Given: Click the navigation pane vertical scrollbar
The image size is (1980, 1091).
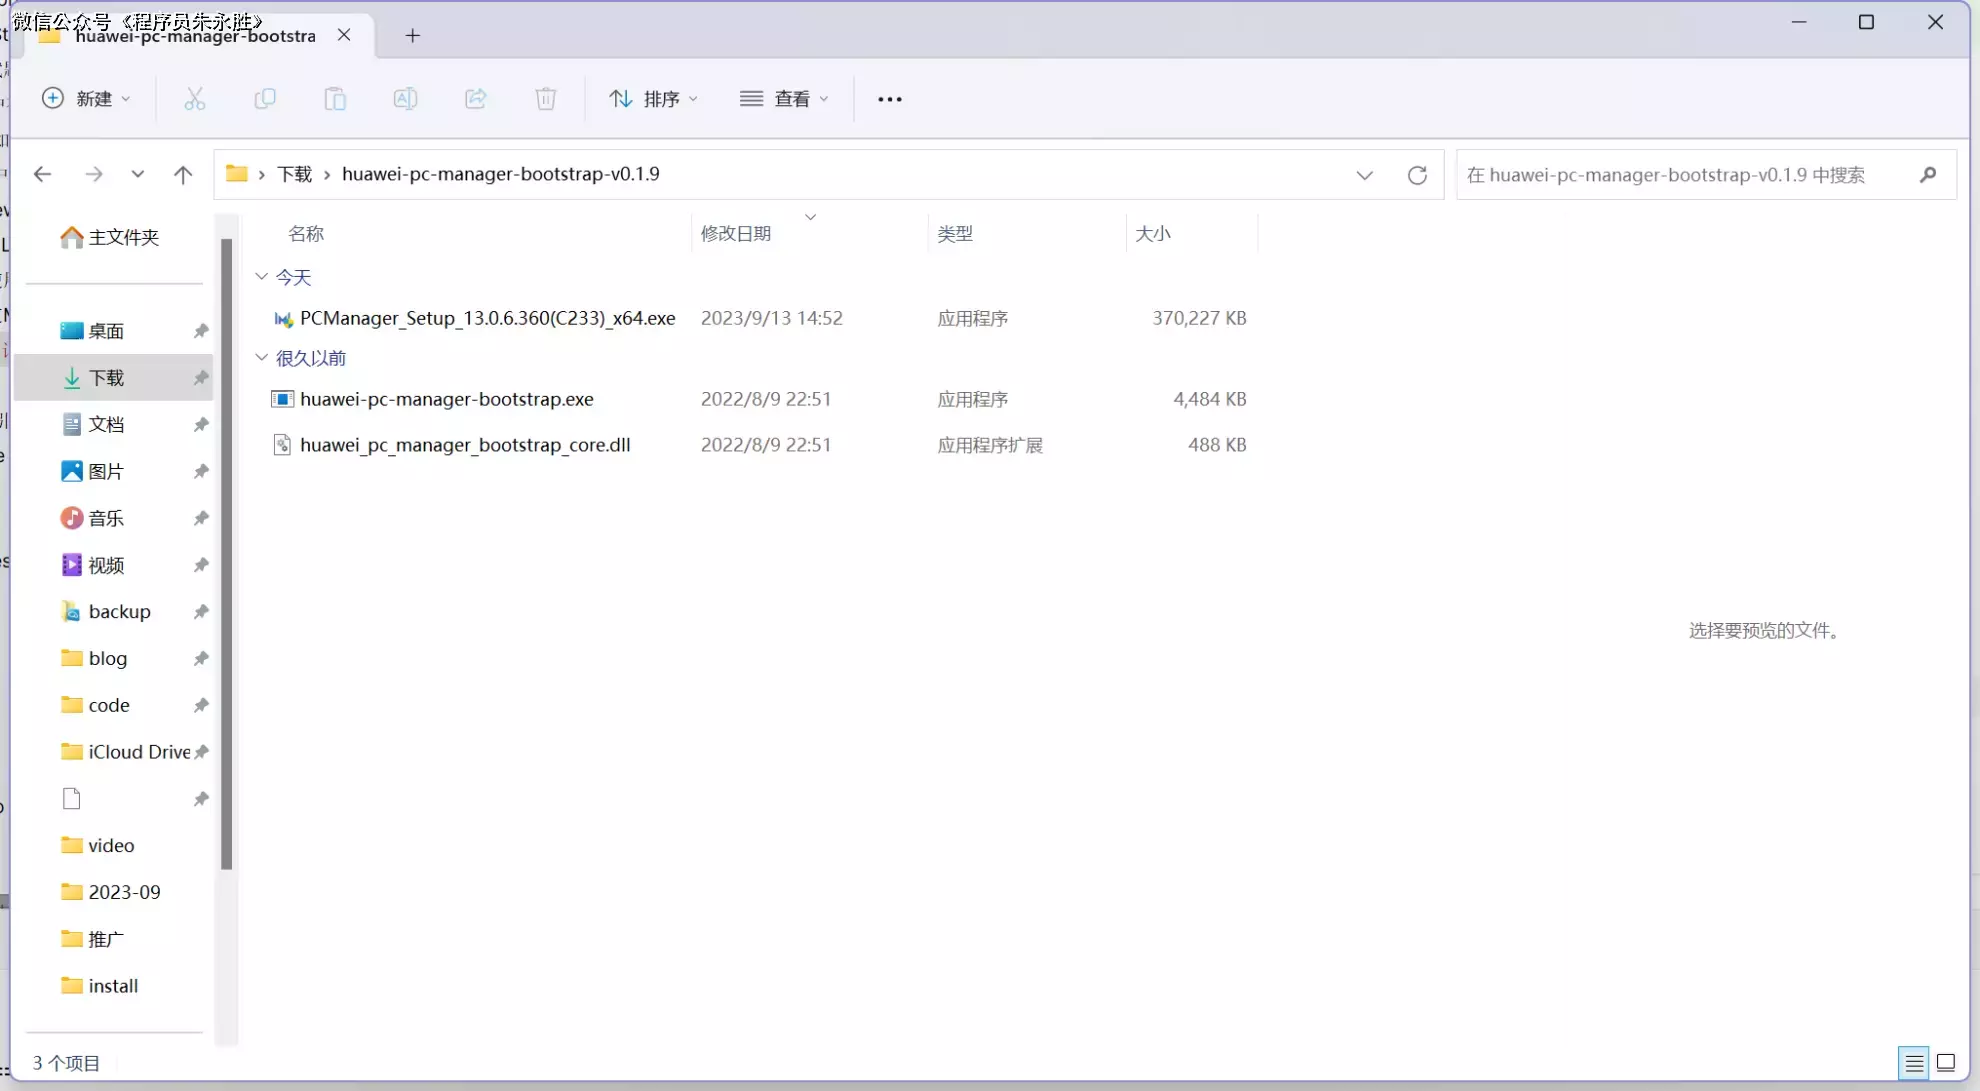Looking at the screenshot, I should 227,555.
